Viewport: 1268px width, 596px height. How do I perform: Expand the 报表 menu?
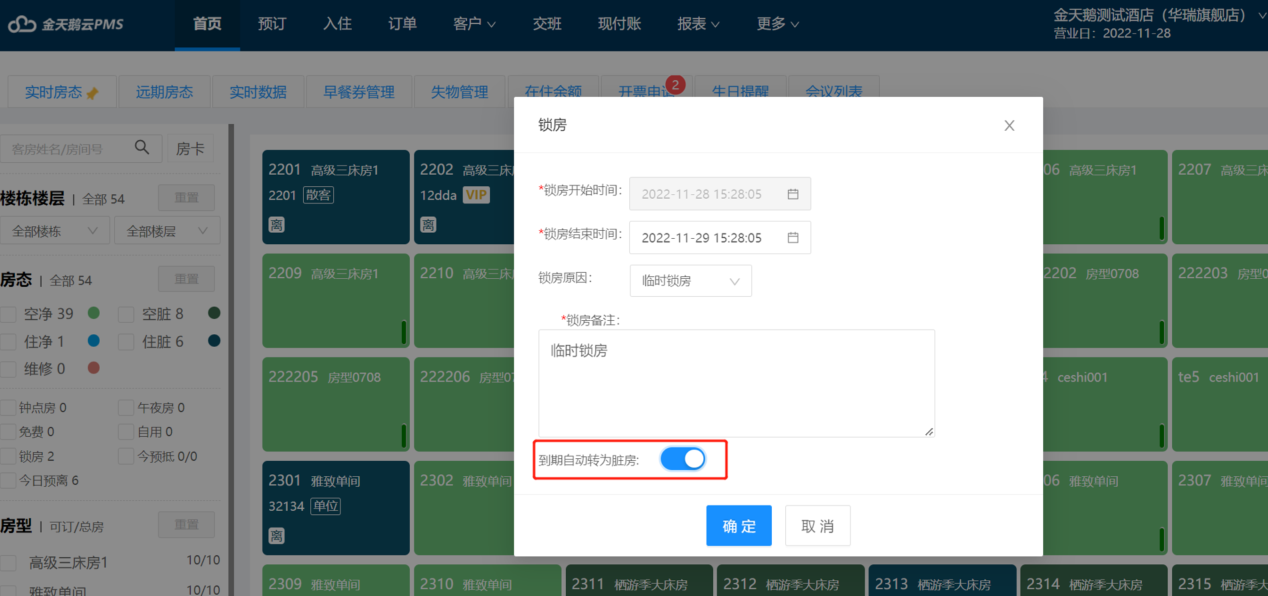699,24
